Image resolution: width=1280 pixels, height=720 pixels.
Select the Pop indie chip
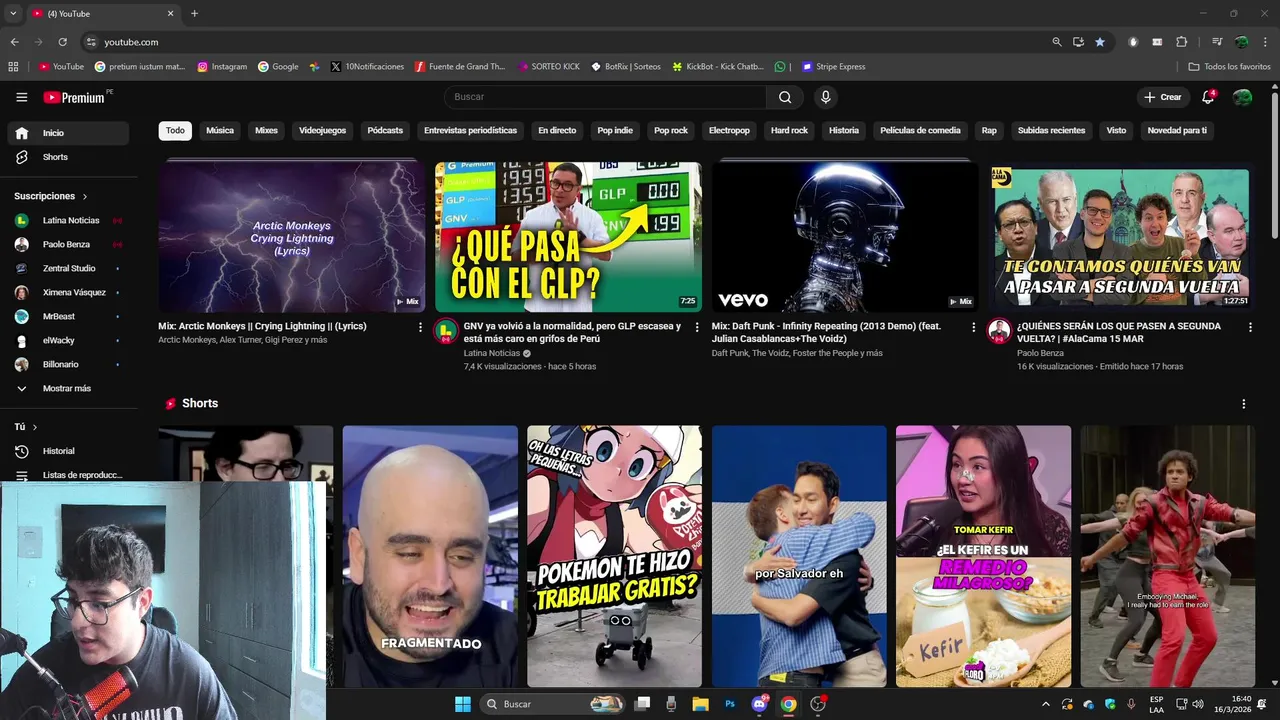click(x=615, y=130)
